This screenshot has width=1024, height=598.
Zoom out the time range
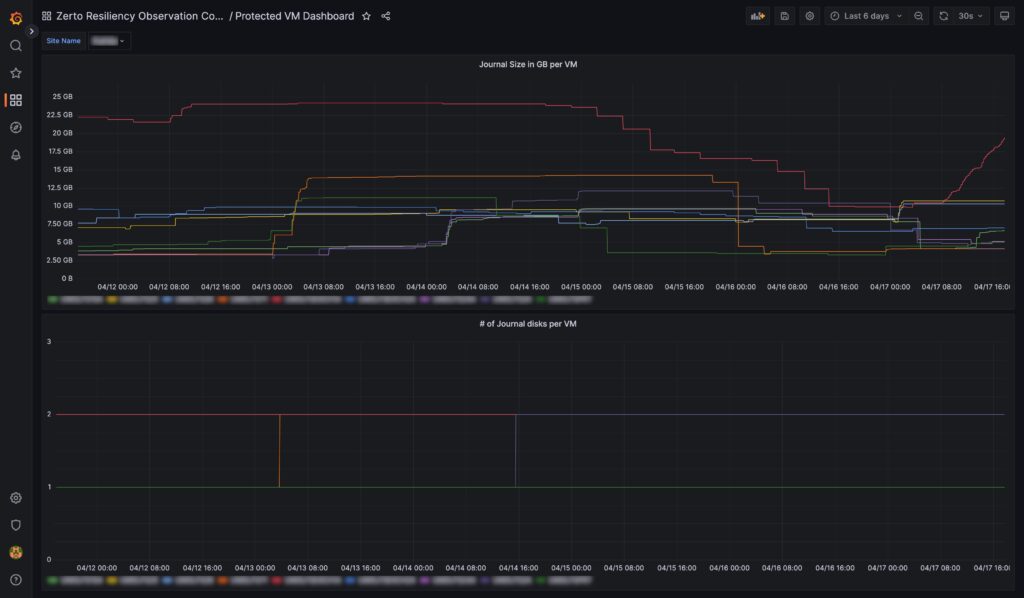coord(918,16)
